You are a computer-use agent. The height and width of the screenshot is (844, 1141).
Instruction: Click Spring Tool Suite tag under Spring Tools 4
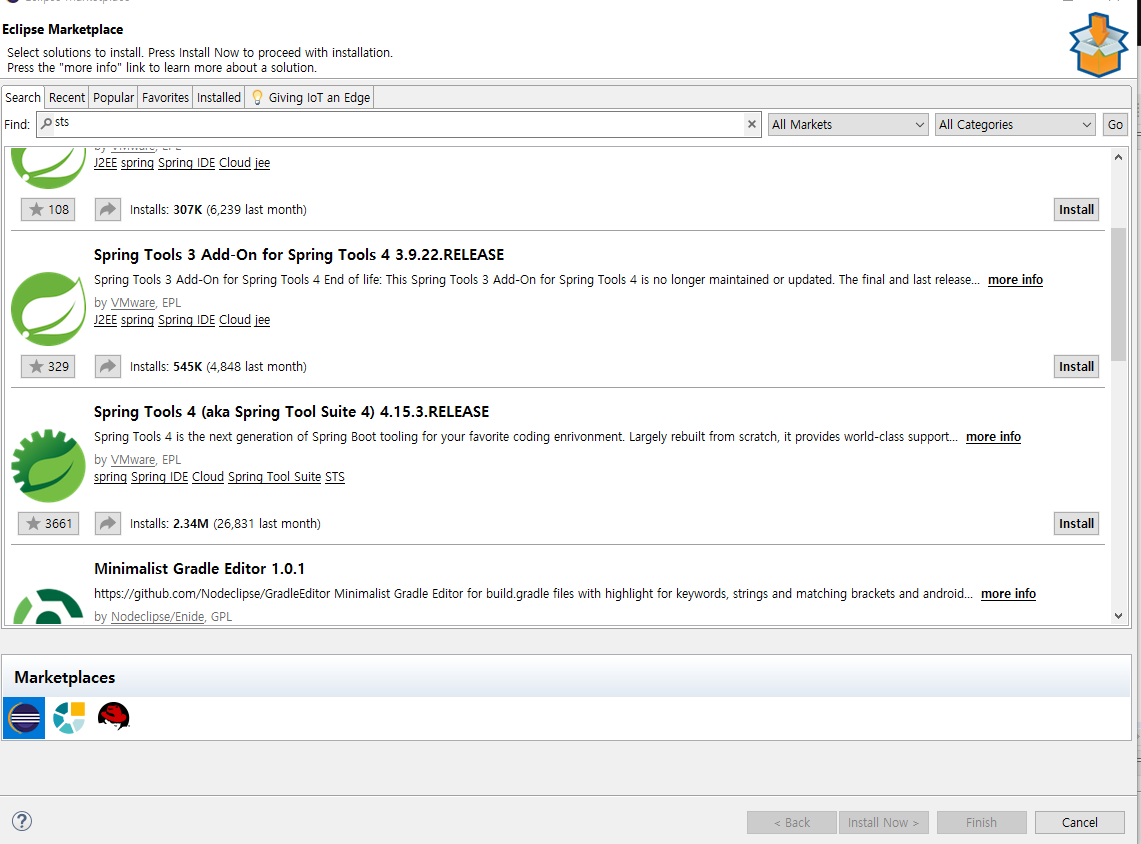tap(274, 477)
